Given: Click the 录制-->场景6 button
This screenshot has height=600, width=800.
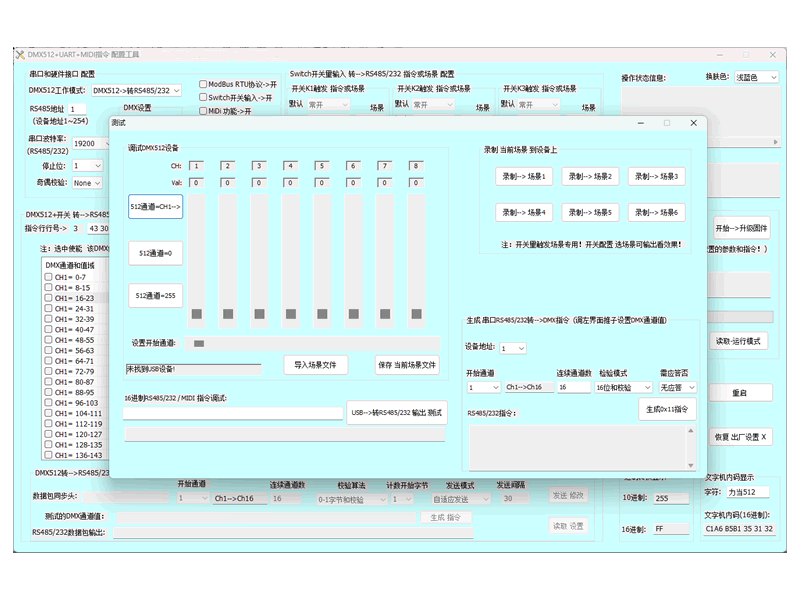Looking at the screenshot, I should point(656,213).
